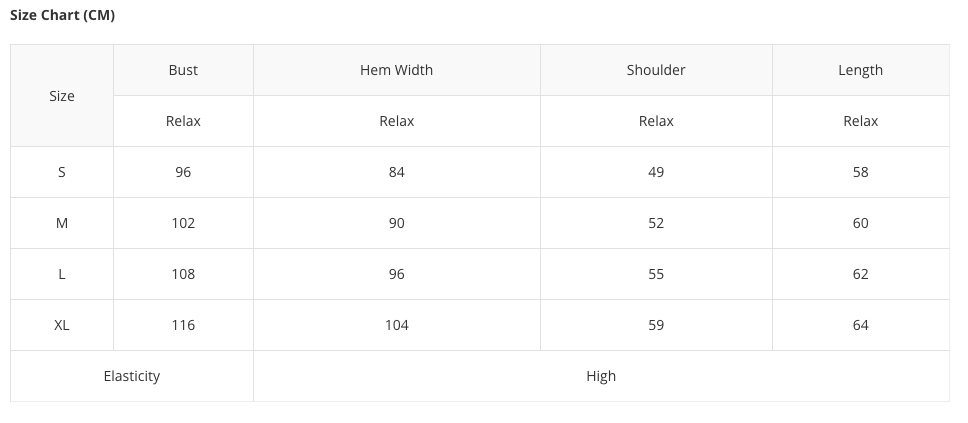968x423 pixels.
Task: Select the L size row label
Action: [62, 274]
